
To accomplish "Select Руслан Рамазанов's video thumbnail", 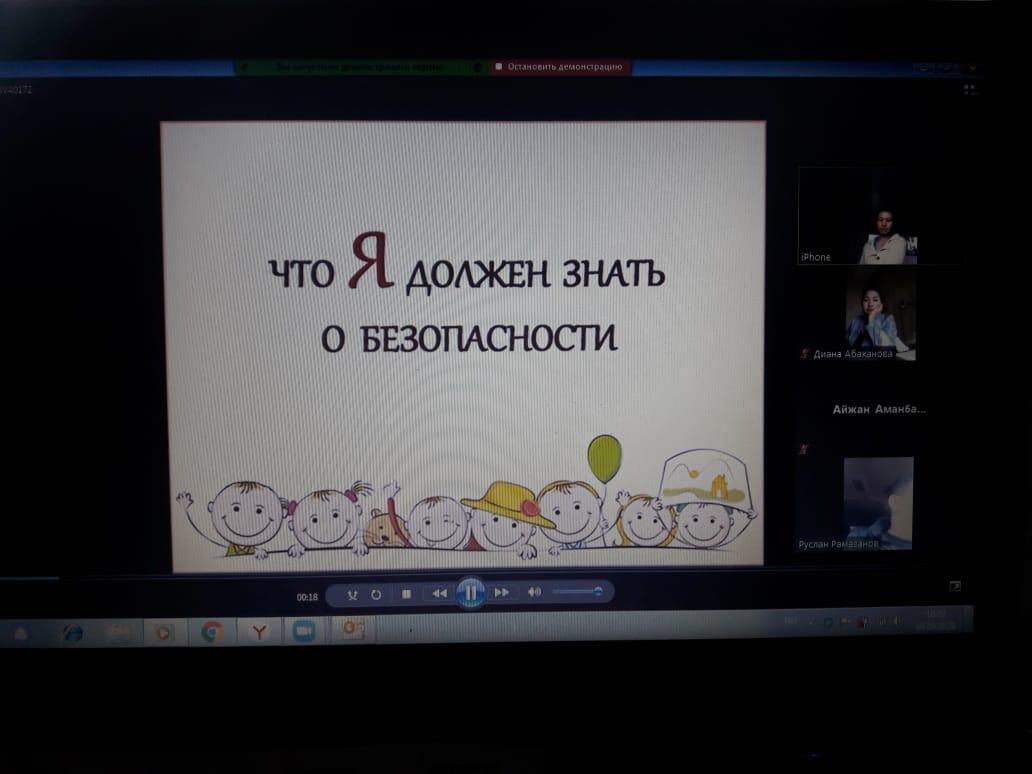I will pos(877,503).
